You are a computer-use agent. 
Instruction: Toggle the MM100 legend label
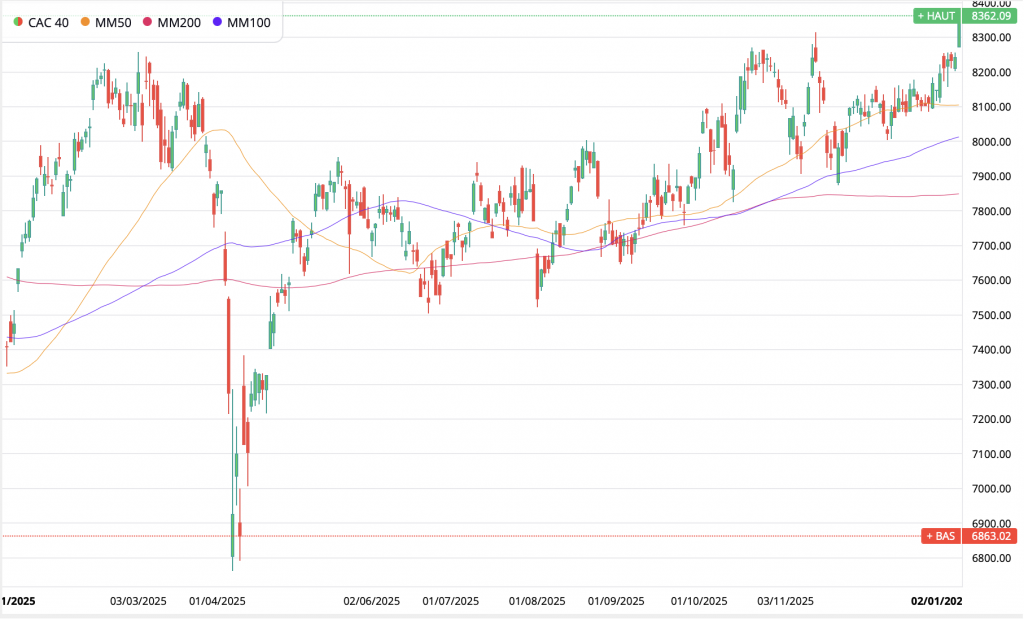pos(249,22)
